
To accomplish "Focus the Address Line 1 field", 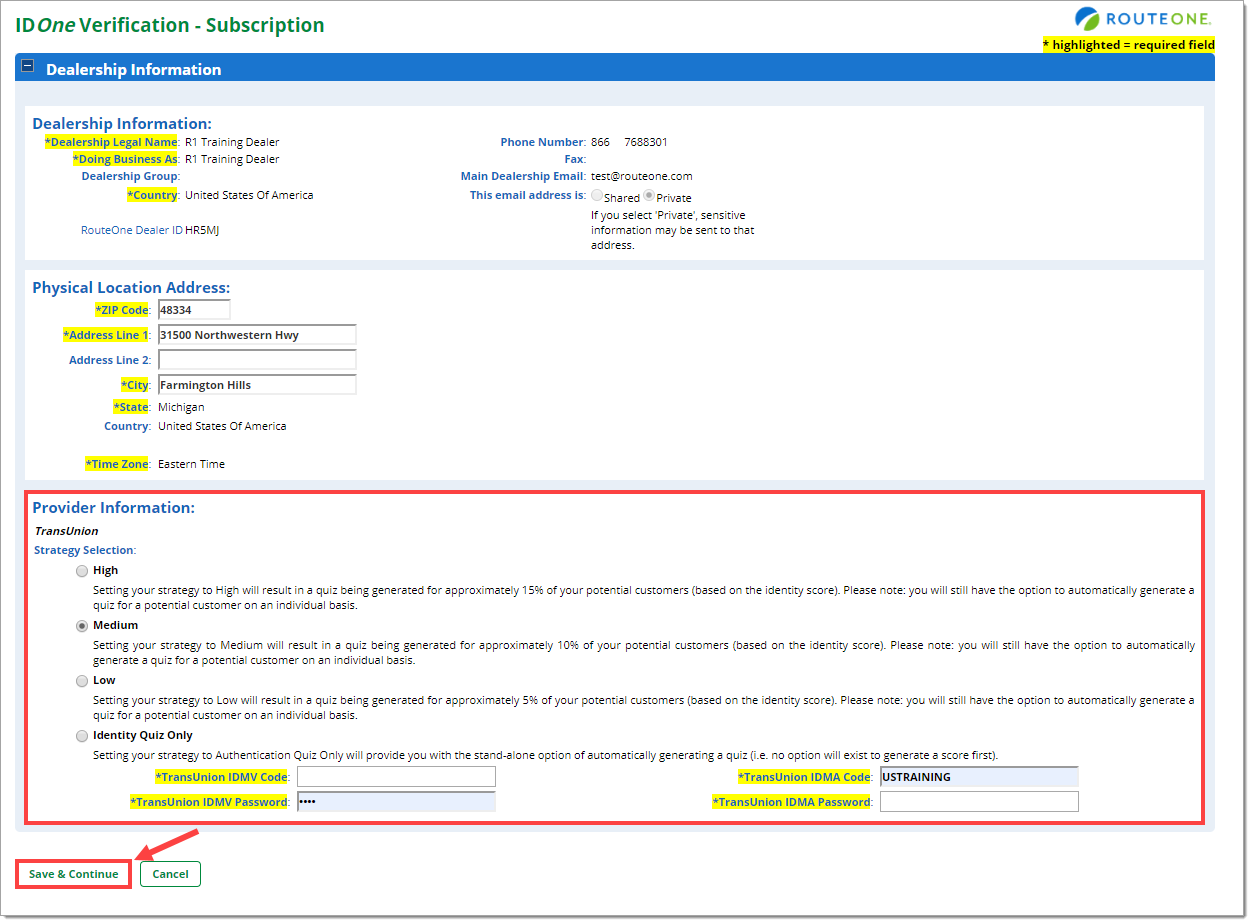I will (x=257, y=335).
